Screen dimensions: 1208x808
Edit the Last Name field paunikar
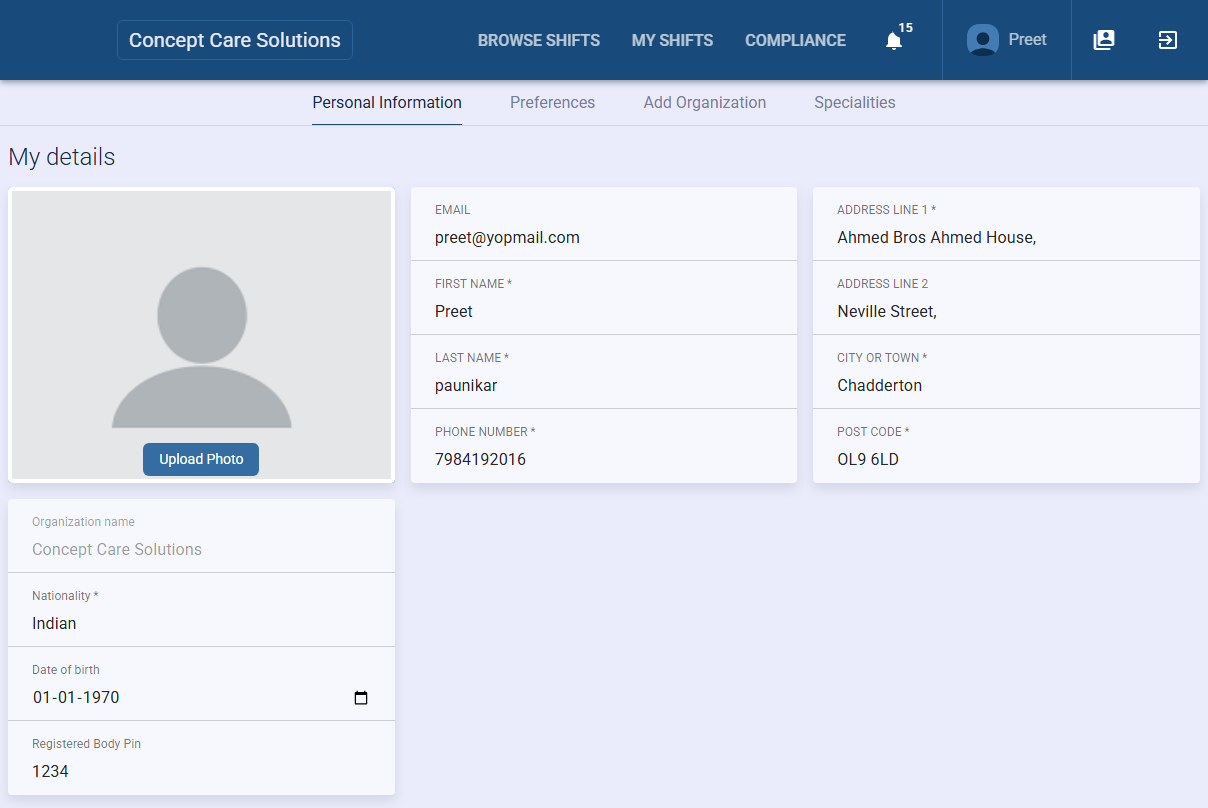click(x=604, y=372)
